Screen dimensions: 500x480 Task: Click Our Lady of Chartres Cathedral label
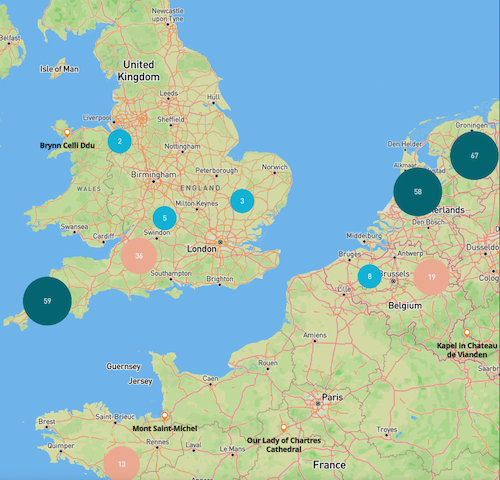click(x=284, y=445)
